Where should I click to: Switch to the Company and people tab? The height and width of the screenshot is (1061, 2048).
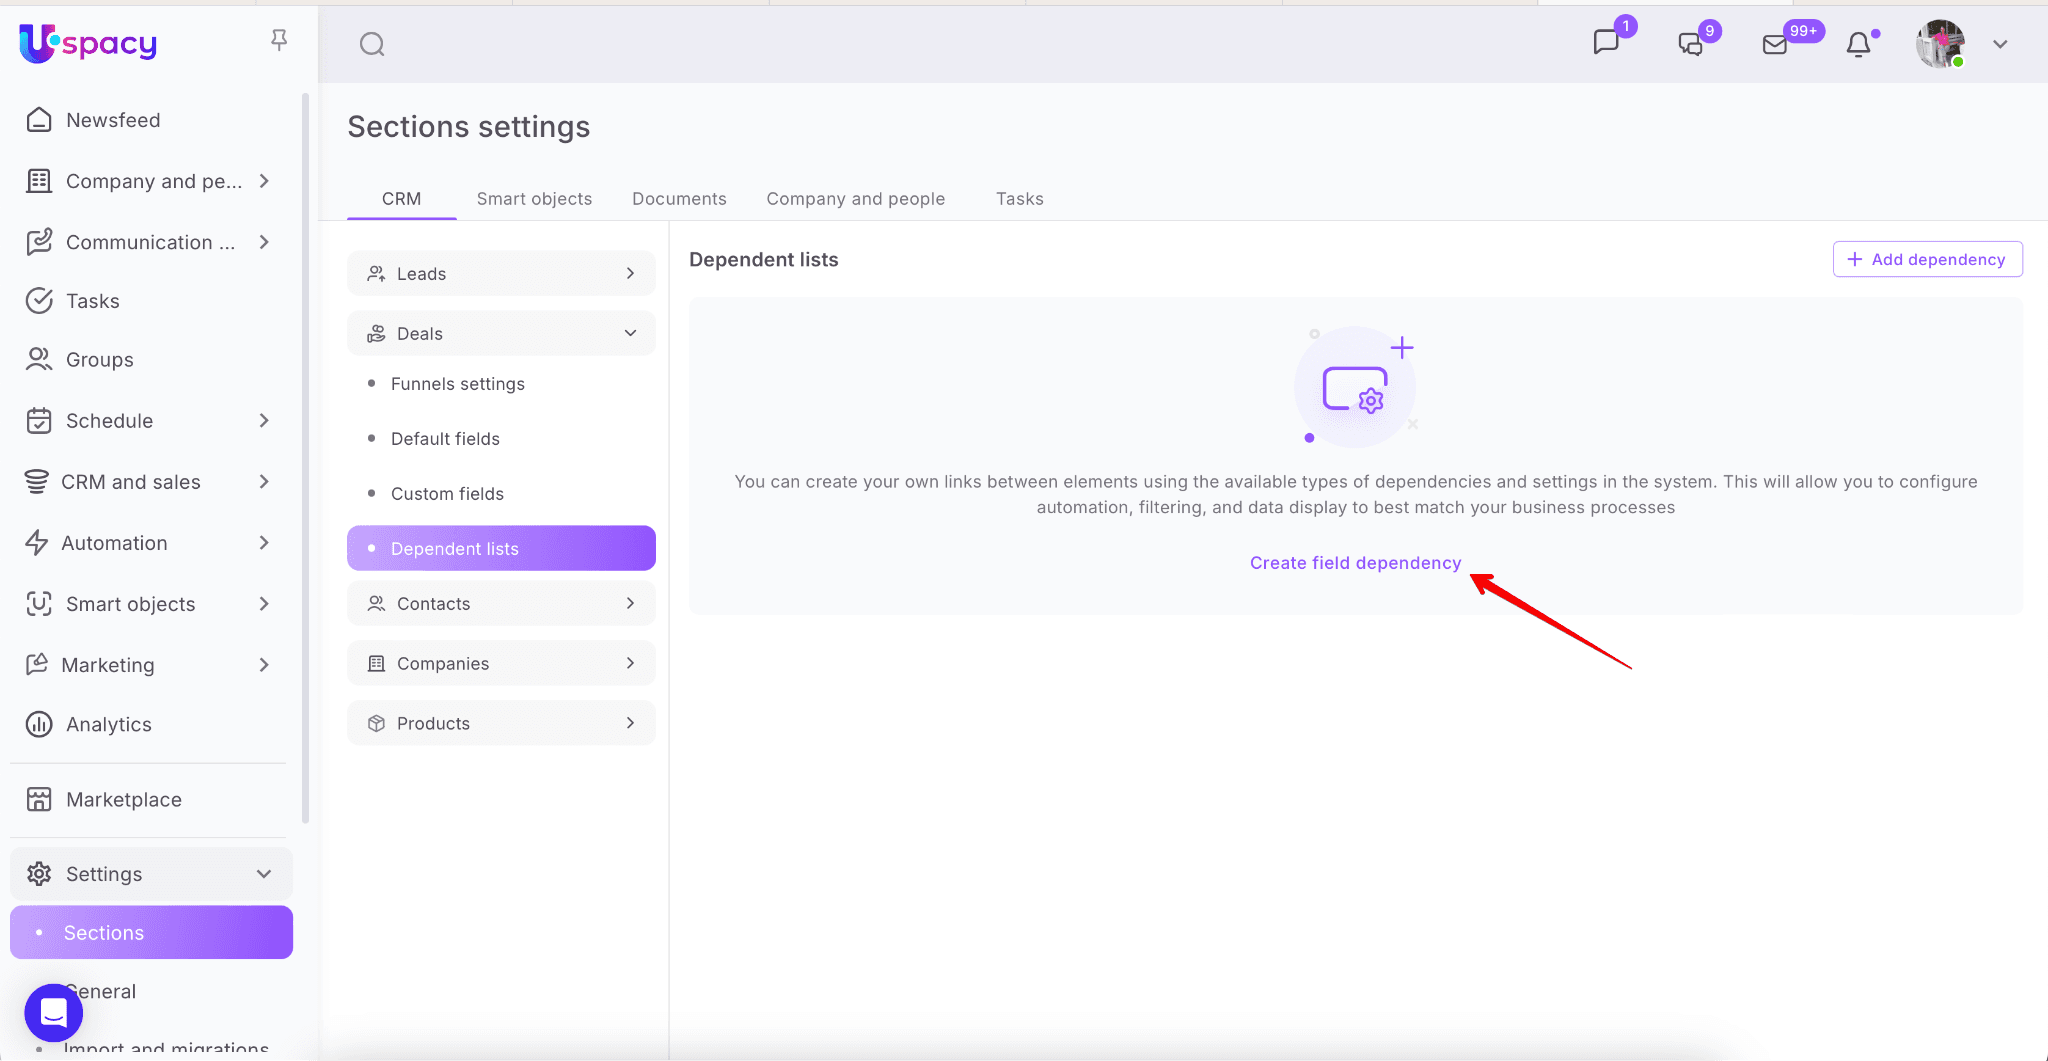coord(855,198)
